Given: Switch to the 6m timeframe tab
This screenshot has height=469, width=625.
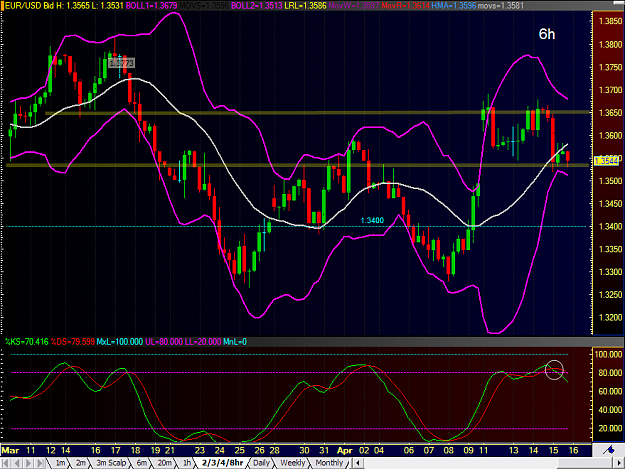Looking at the screenshot, I should (x=142, y=463).
